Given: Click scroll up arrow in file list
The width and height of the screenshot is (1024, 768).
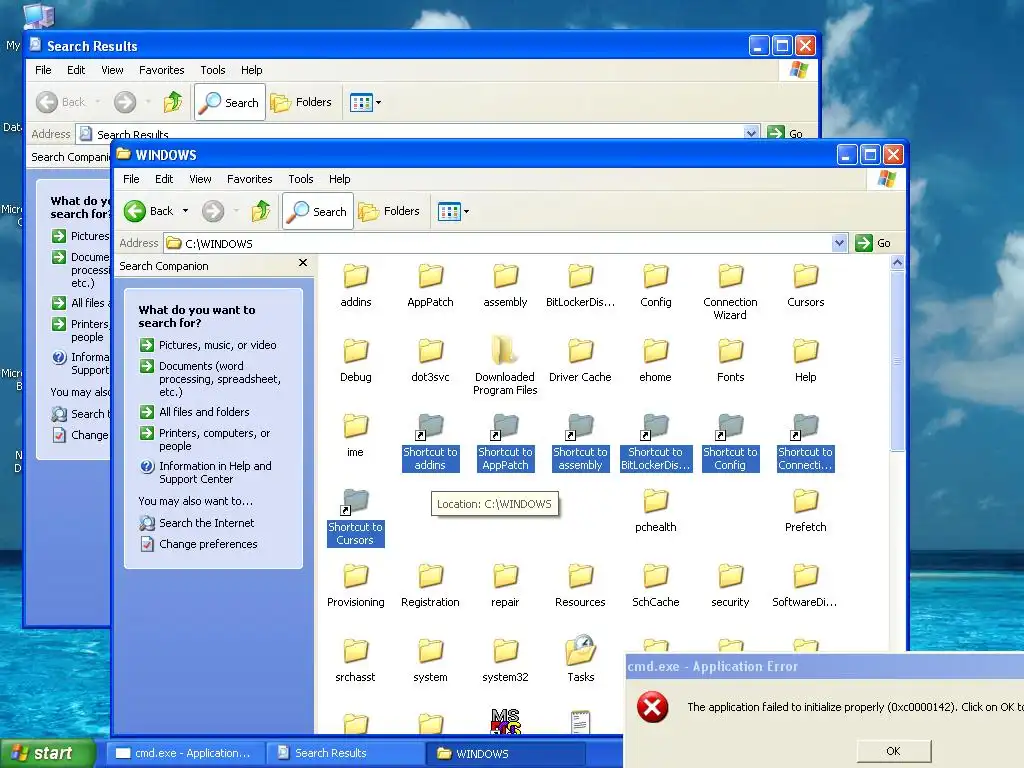Looking at the screenshot, I should click(897, 263).
